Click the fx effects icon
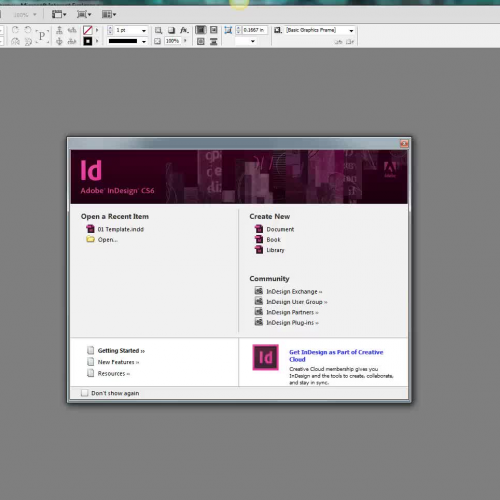Image resolution: width=500 pixels, height=500 pixels. (x=184, y=30)
